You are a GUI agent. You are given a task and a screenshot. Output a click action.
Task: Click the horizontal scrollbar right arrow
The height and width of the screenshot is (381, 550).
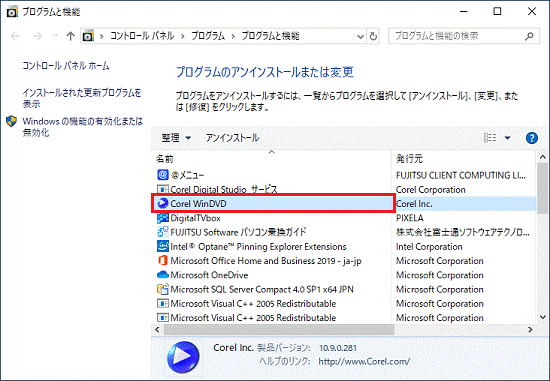[x=530, y=329]
